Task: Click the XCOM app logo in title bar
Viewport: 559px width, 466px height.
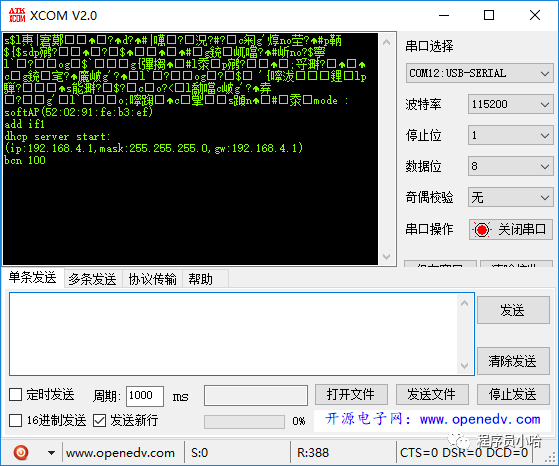Action: pos(17,15)
